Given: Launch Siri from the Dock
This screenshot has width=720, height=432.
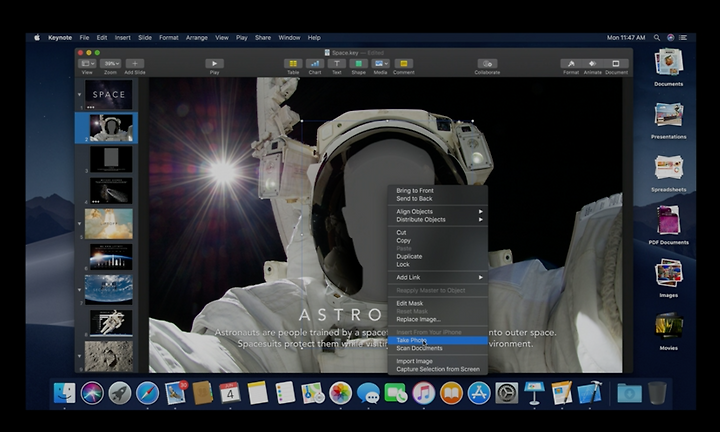Looking at the screenshot, I should (92, 393).
